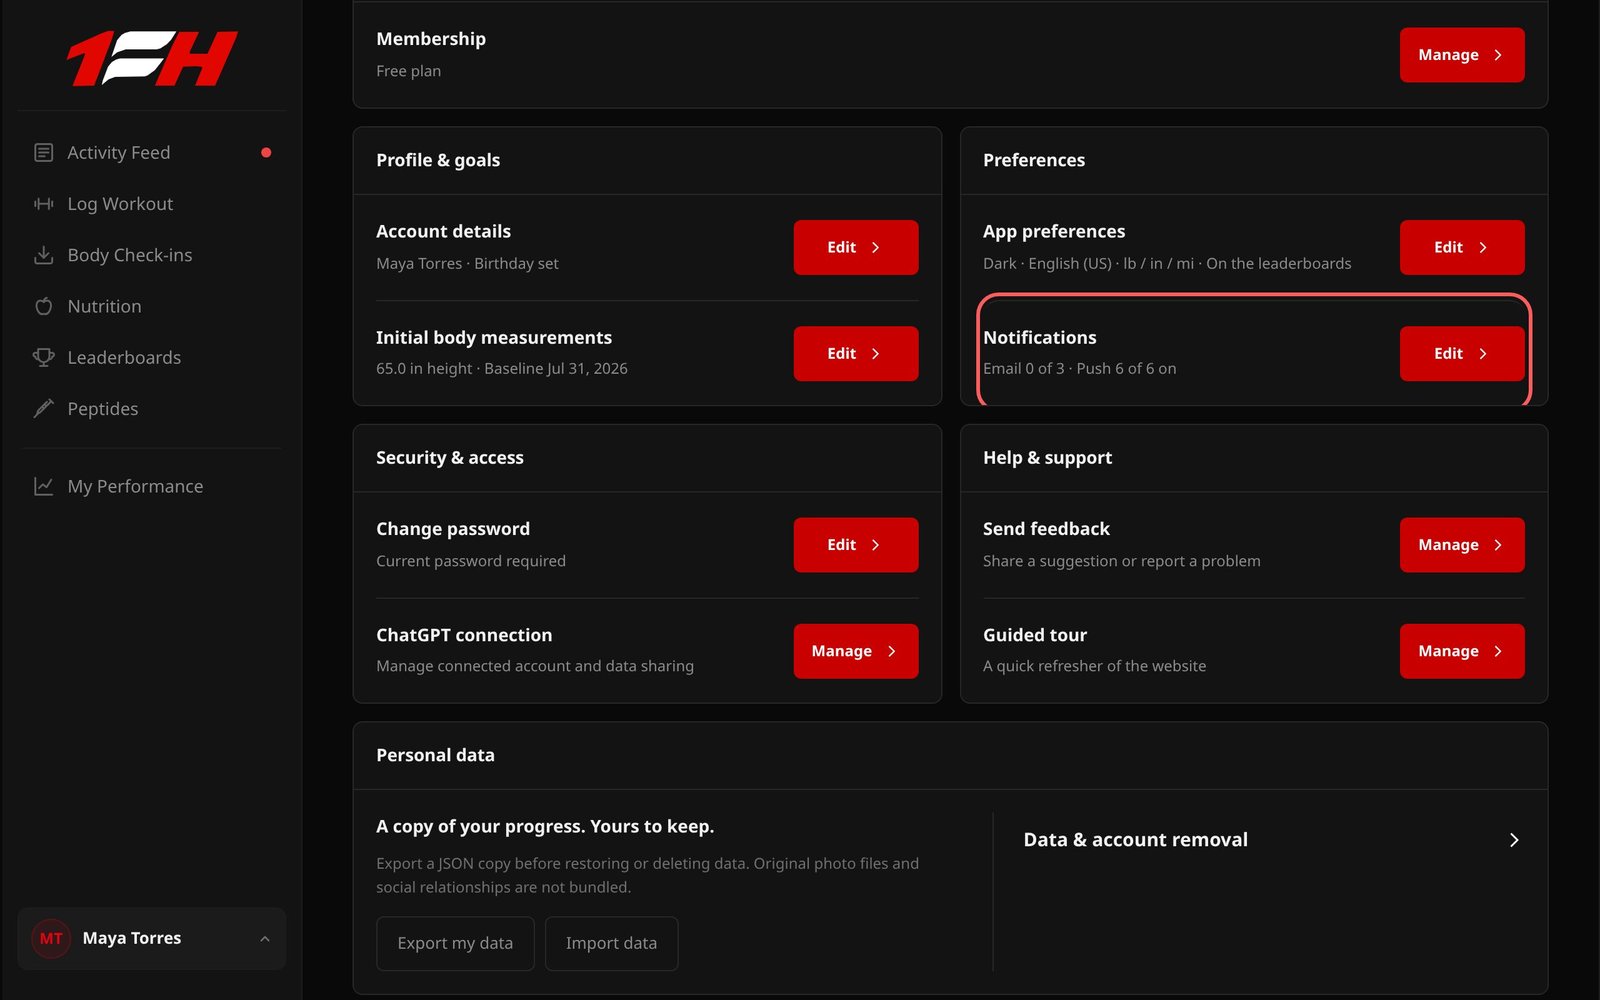The width and height of the screenshot is (1600, 1000).
Task: Manage Membership plan
Action: 1462,55
